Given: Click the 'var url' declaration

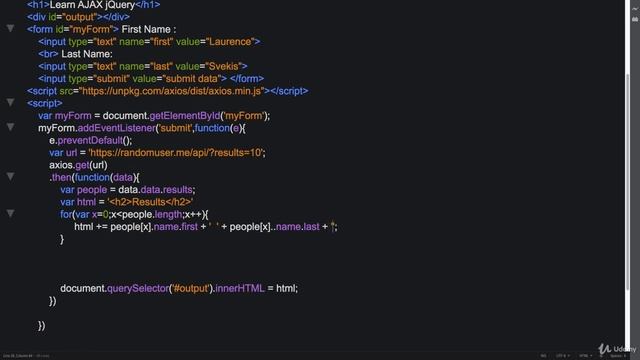Looking at the screenshot, I should (63, 153).
